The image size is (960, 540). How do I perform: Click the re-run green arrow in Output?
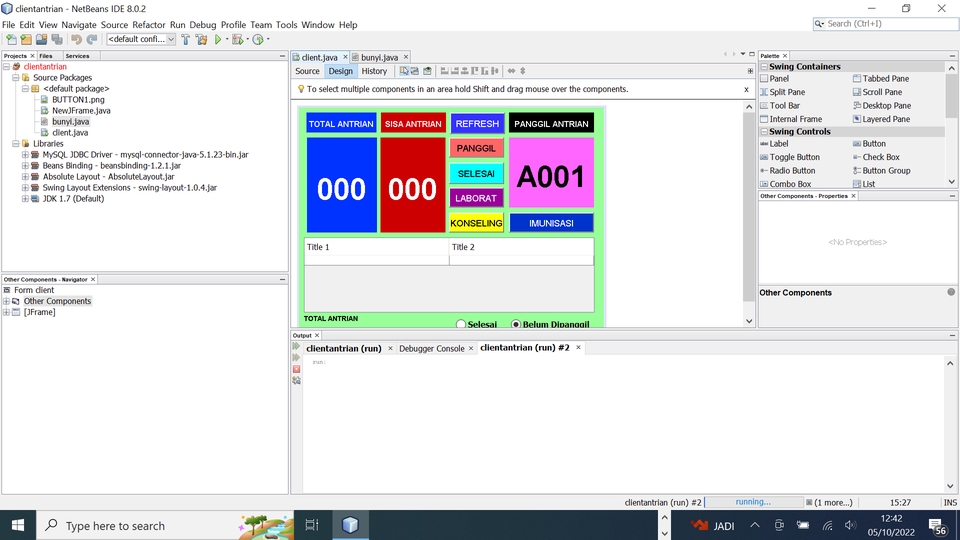click(x=296, y=347)
